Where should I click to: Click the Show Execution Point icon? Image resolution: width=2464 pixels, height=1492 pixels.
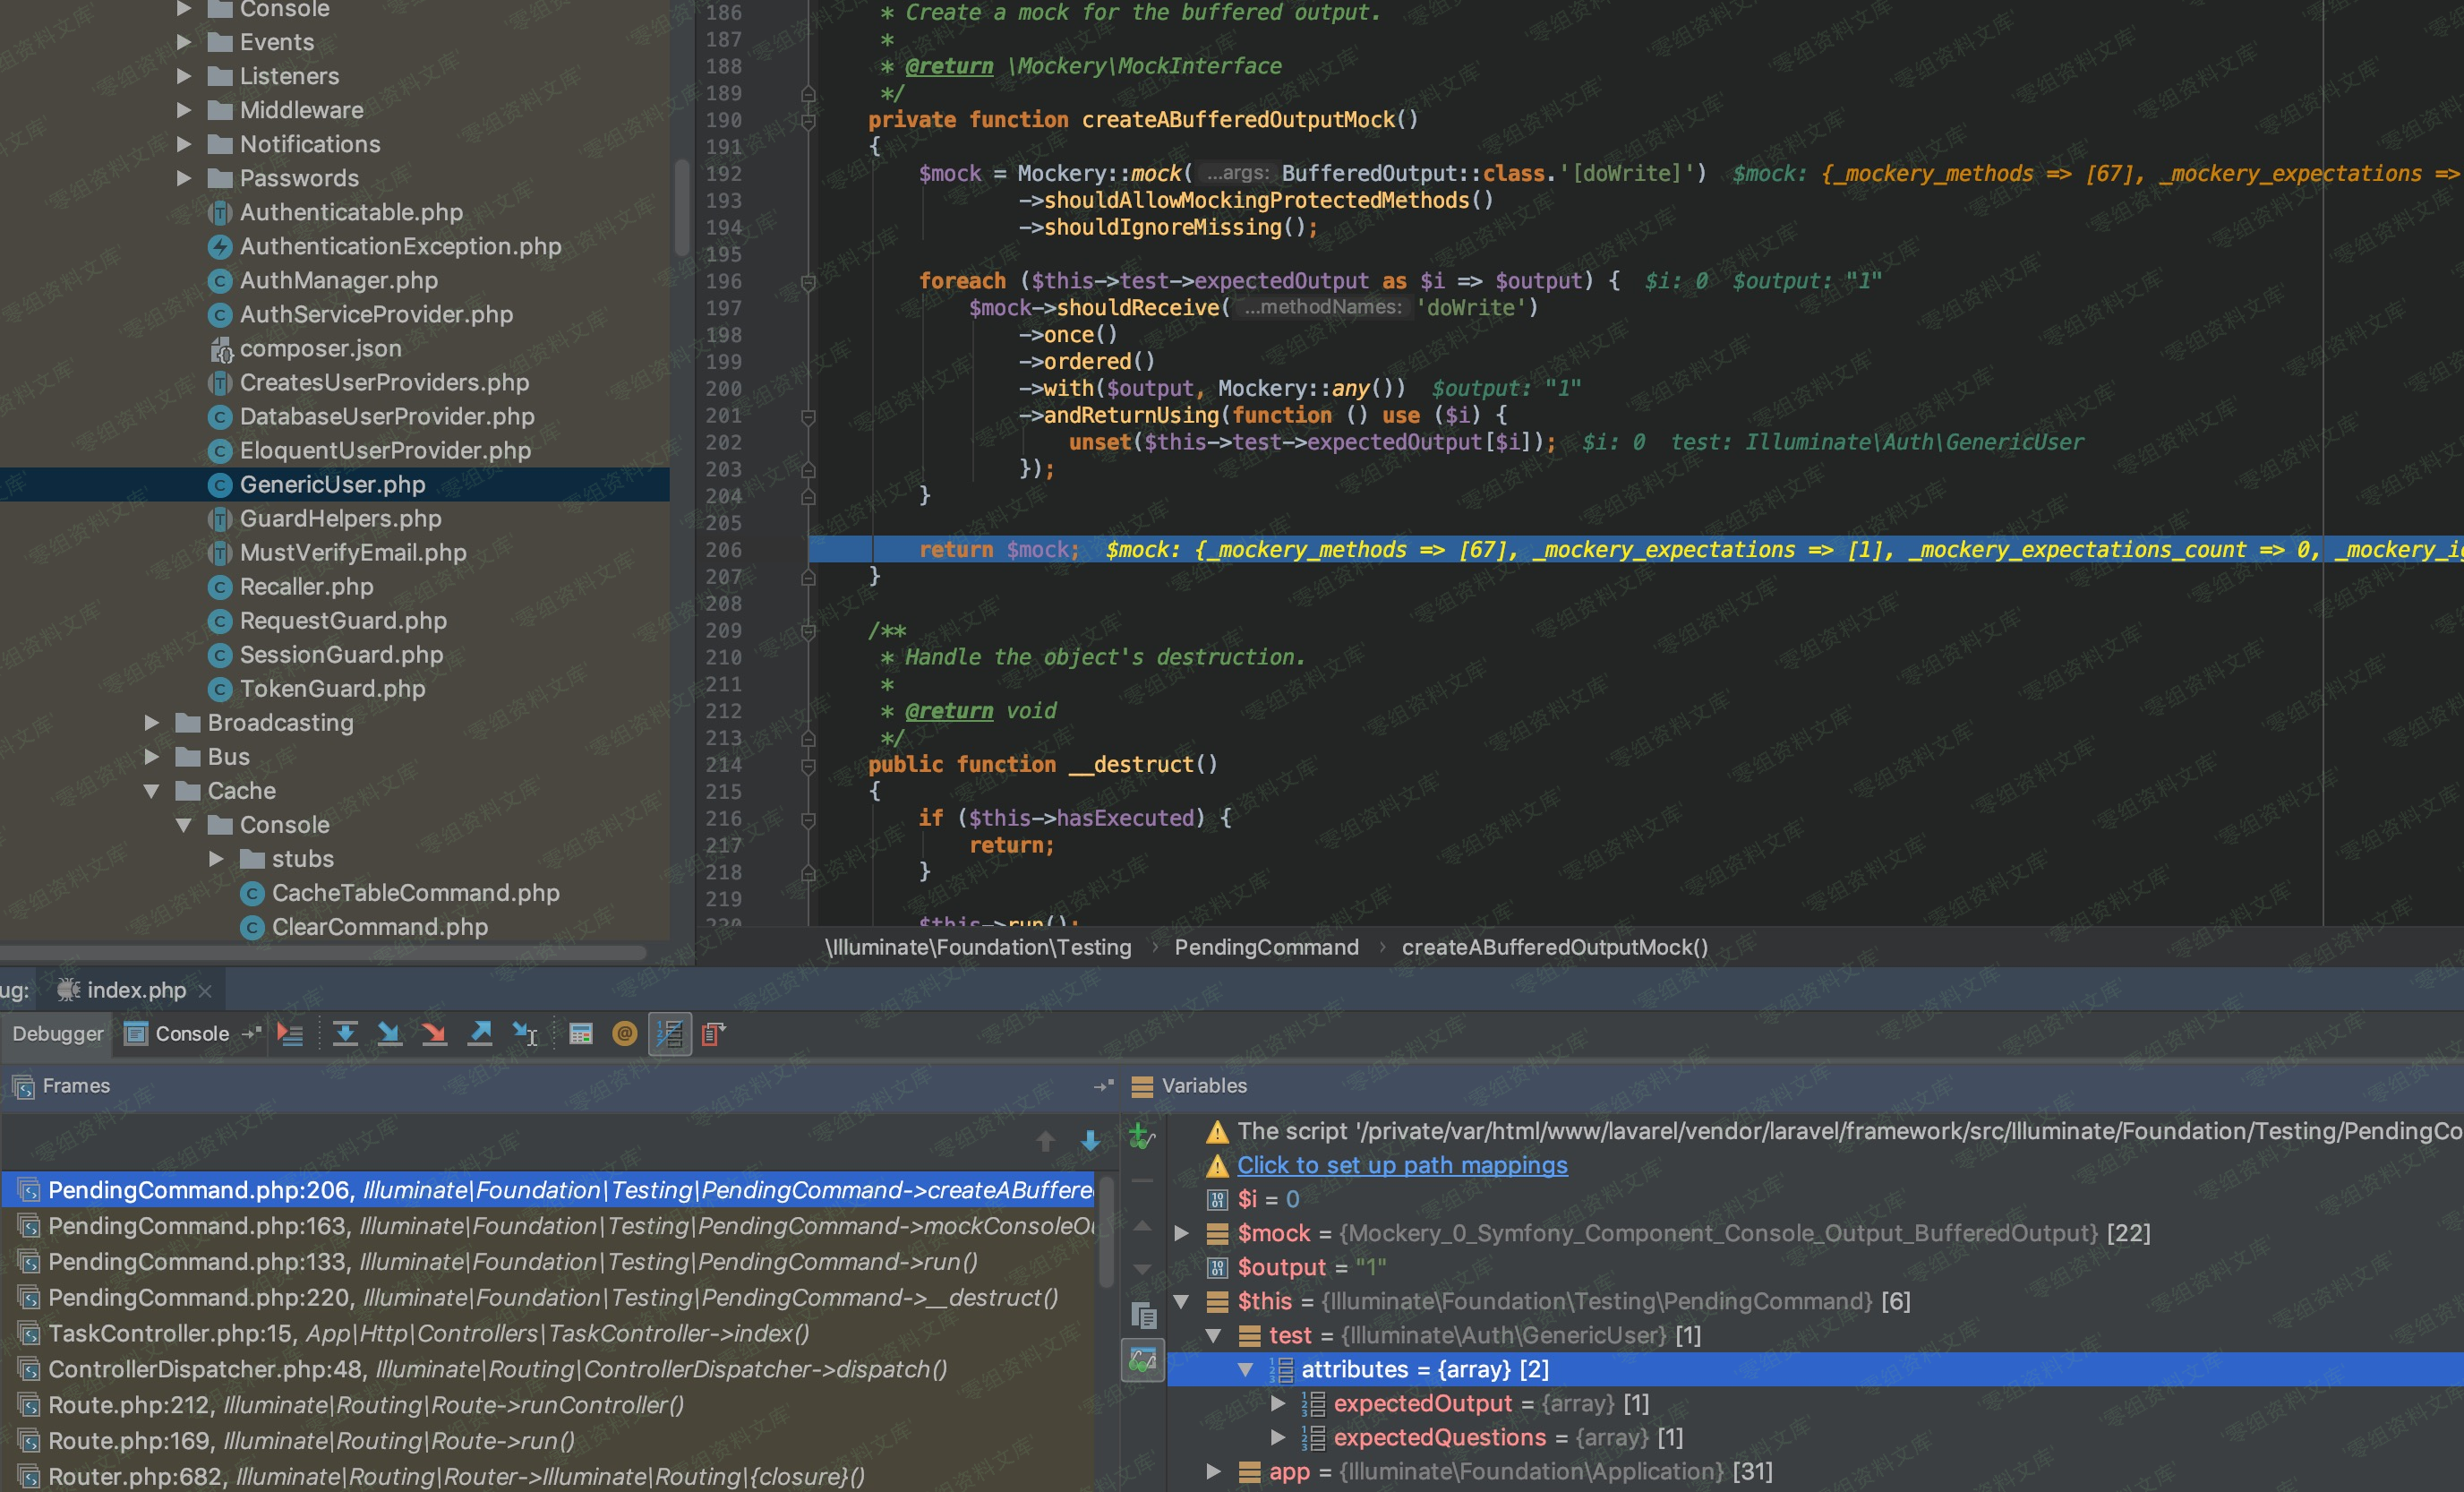[x=290, y=1034]
